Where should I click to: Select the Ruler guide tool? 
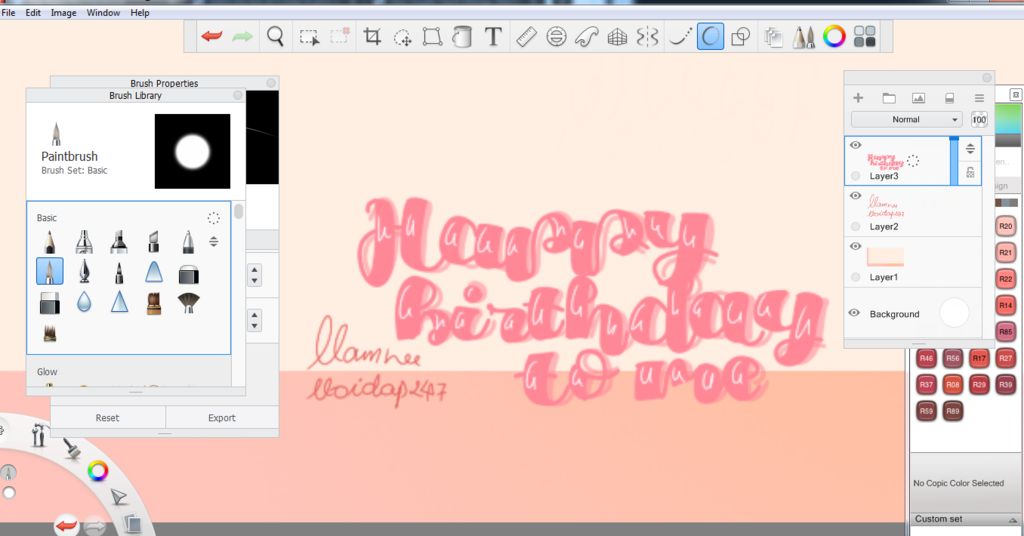[526, 37]
